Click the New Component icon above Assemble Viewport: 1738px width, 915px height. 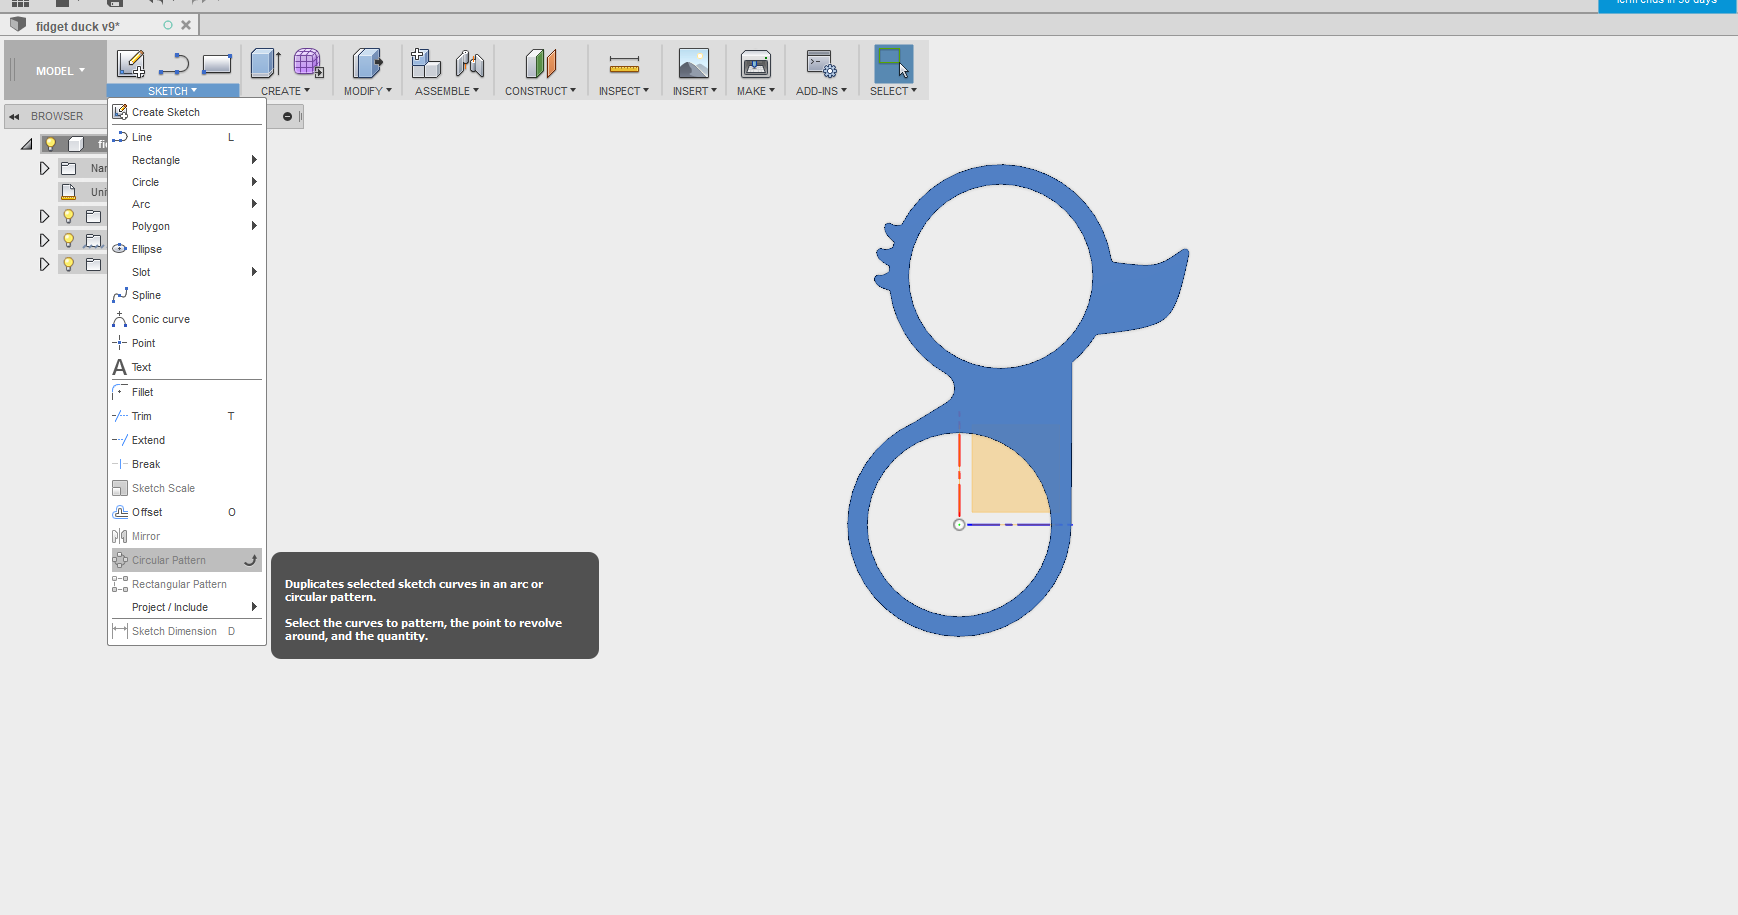(x=426, y=64)
